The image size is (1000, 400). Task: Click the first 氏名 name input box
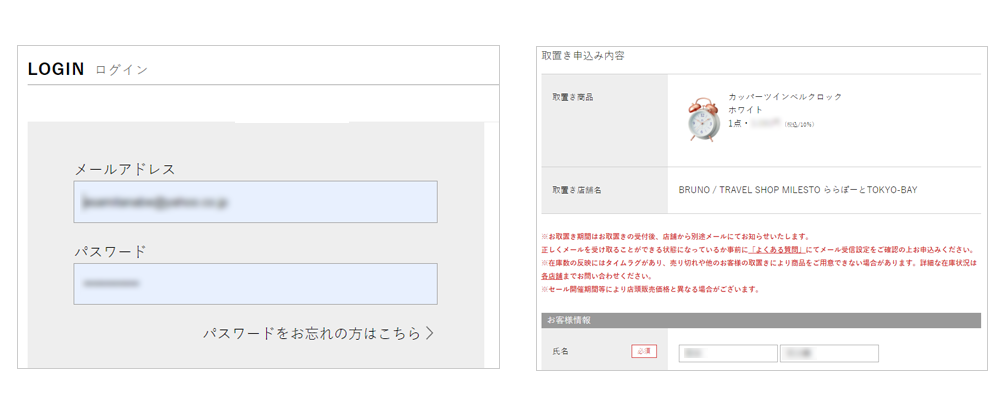coord(727,353)
